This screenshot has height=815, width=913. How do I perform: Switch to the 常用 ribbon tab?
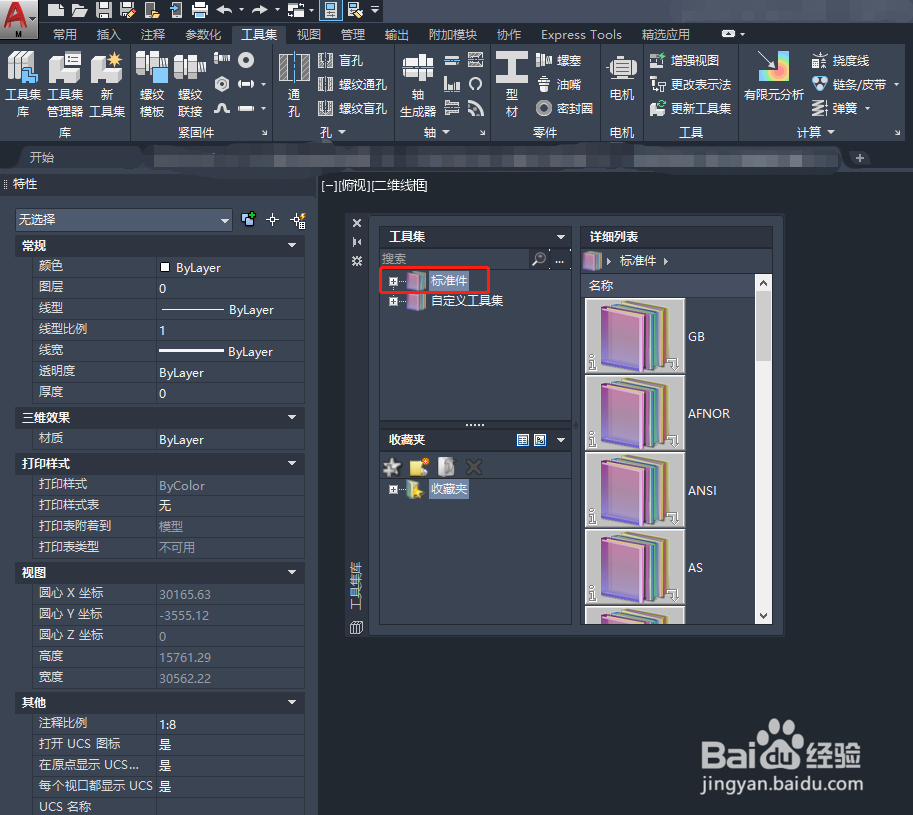coord(65,34)
